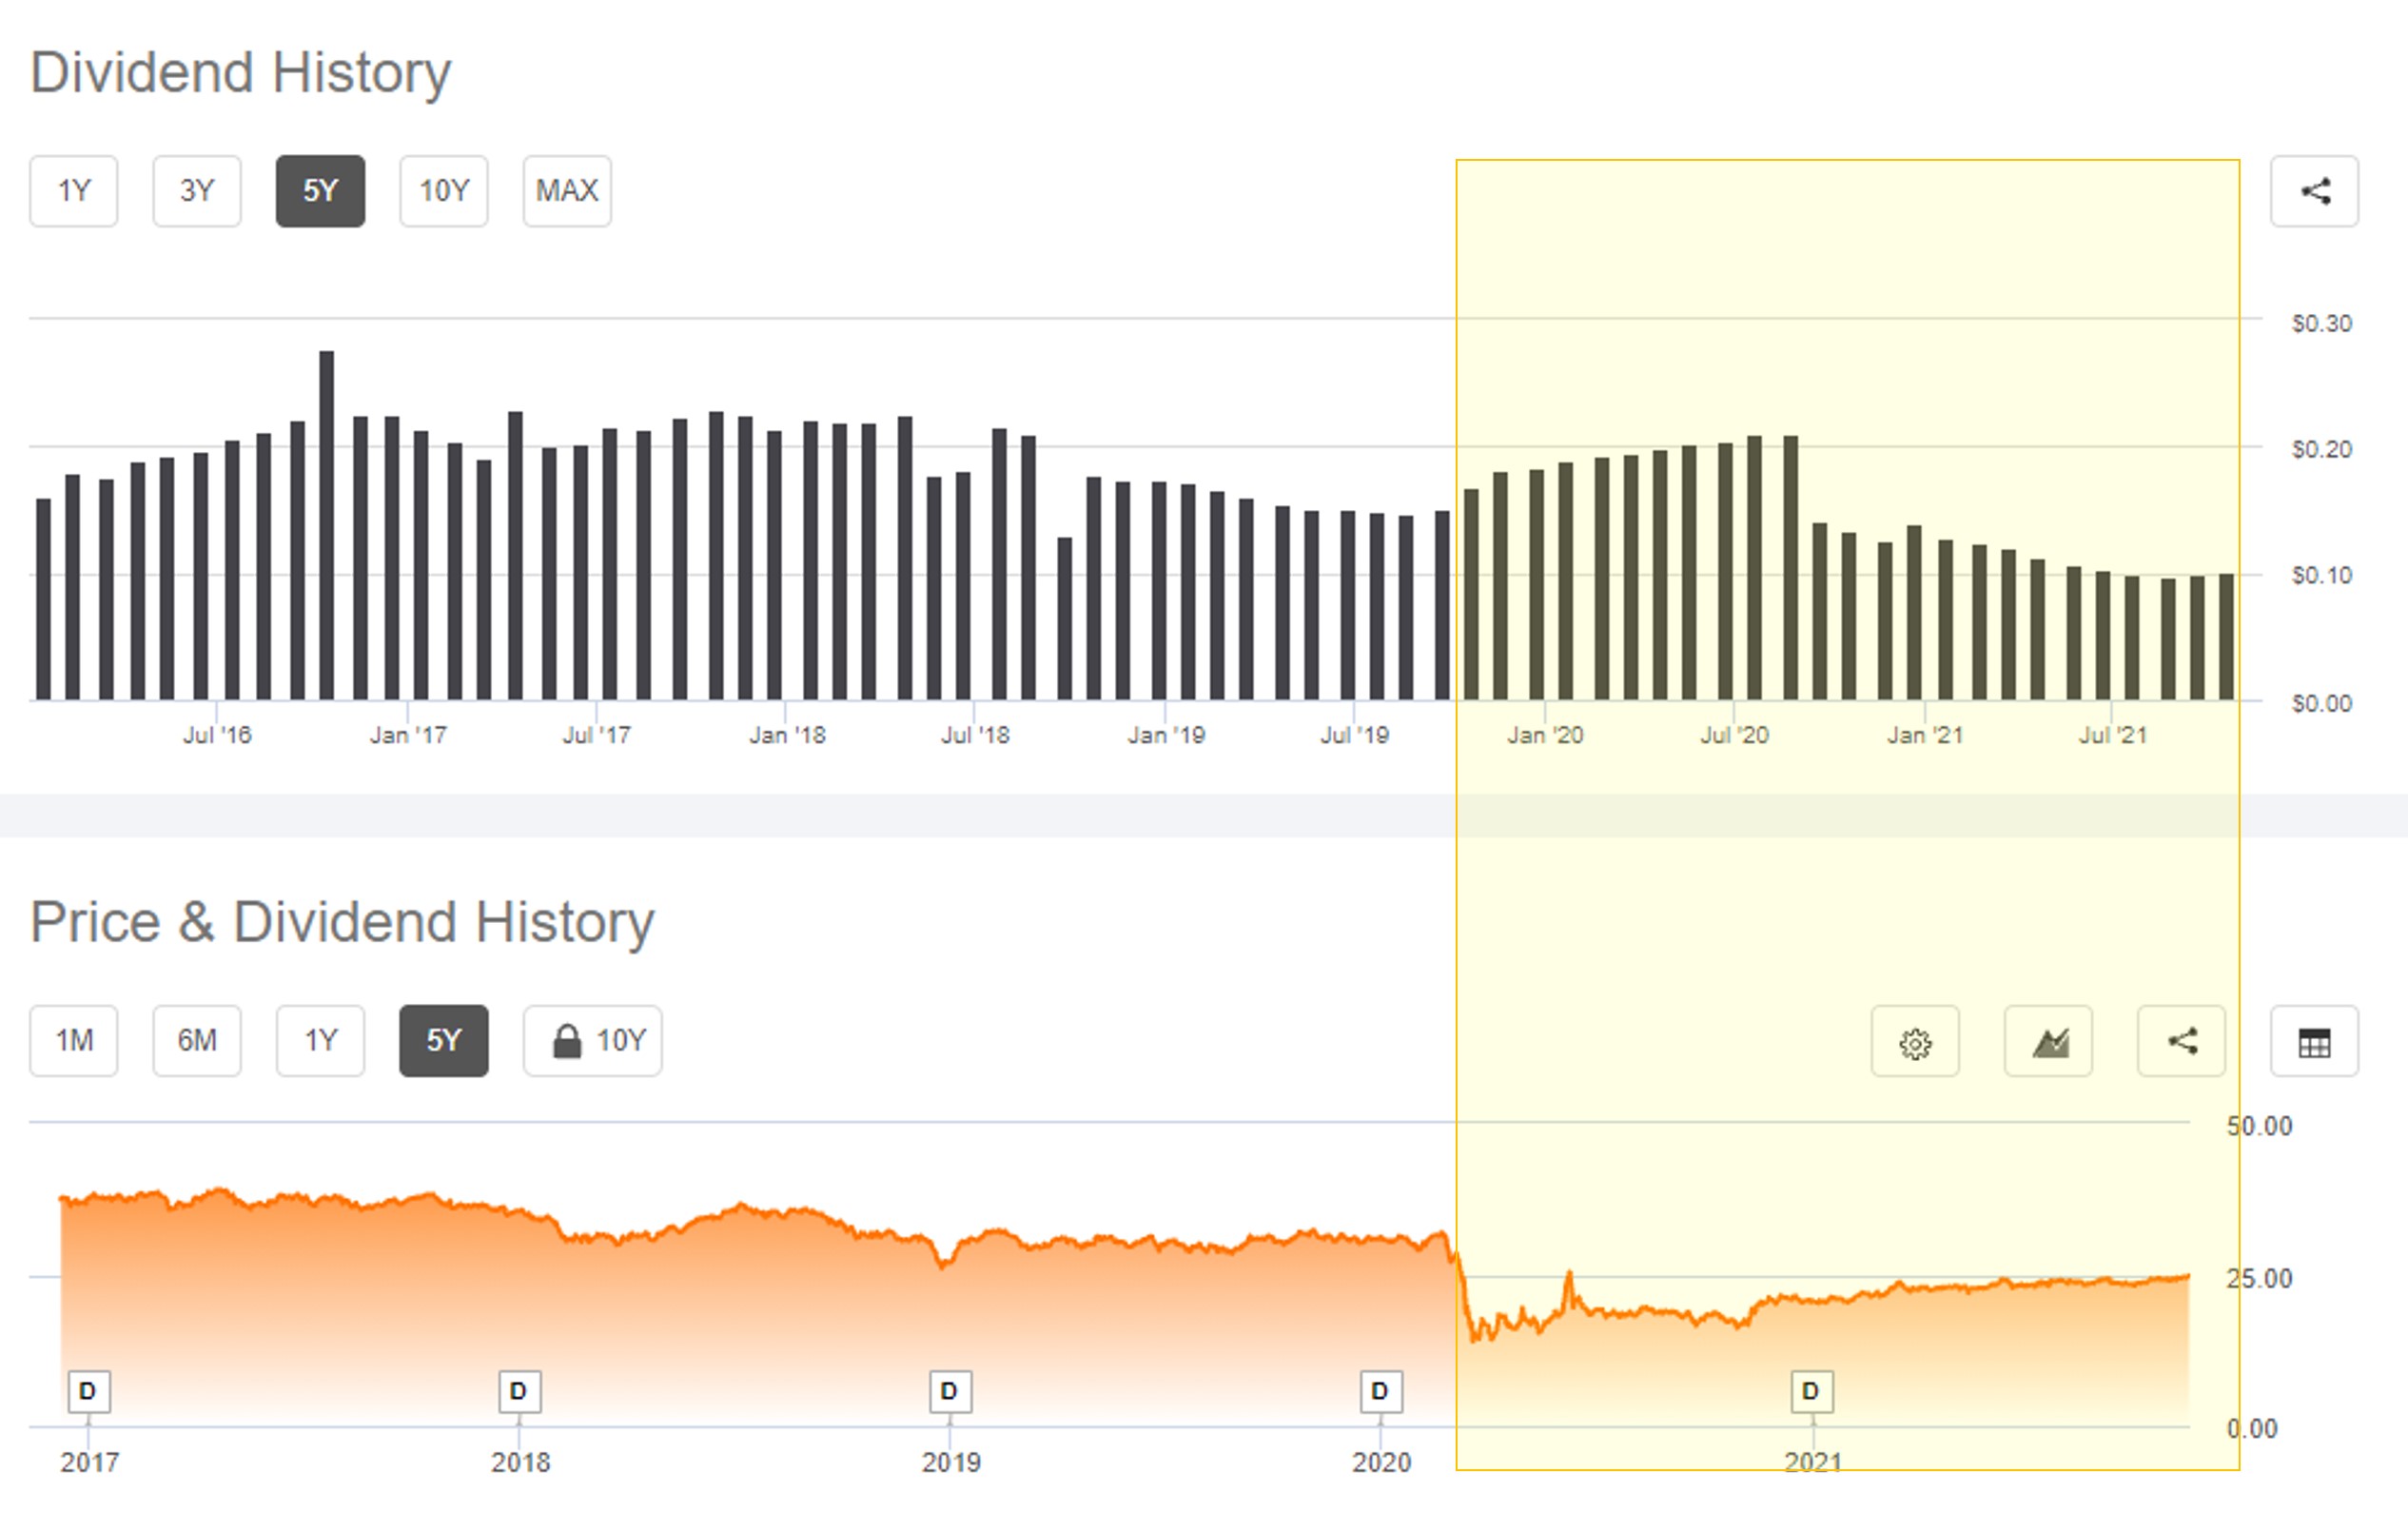
Task: Select 6M range in Price & Dividend History
Action: tap(197, 1041)
